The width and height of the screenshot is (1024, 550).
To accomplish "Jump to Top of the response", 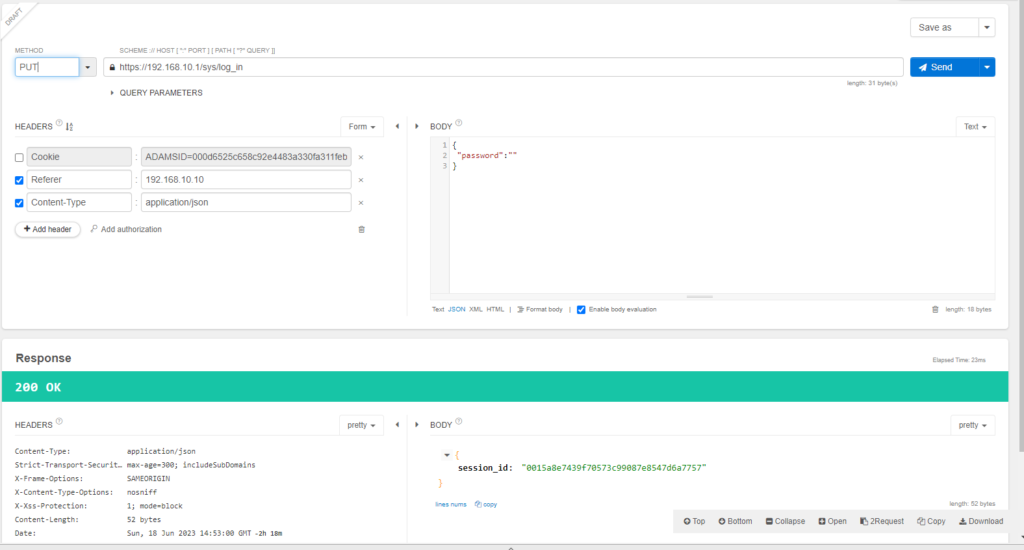I will pyautogui.click(x=694, y=521).
